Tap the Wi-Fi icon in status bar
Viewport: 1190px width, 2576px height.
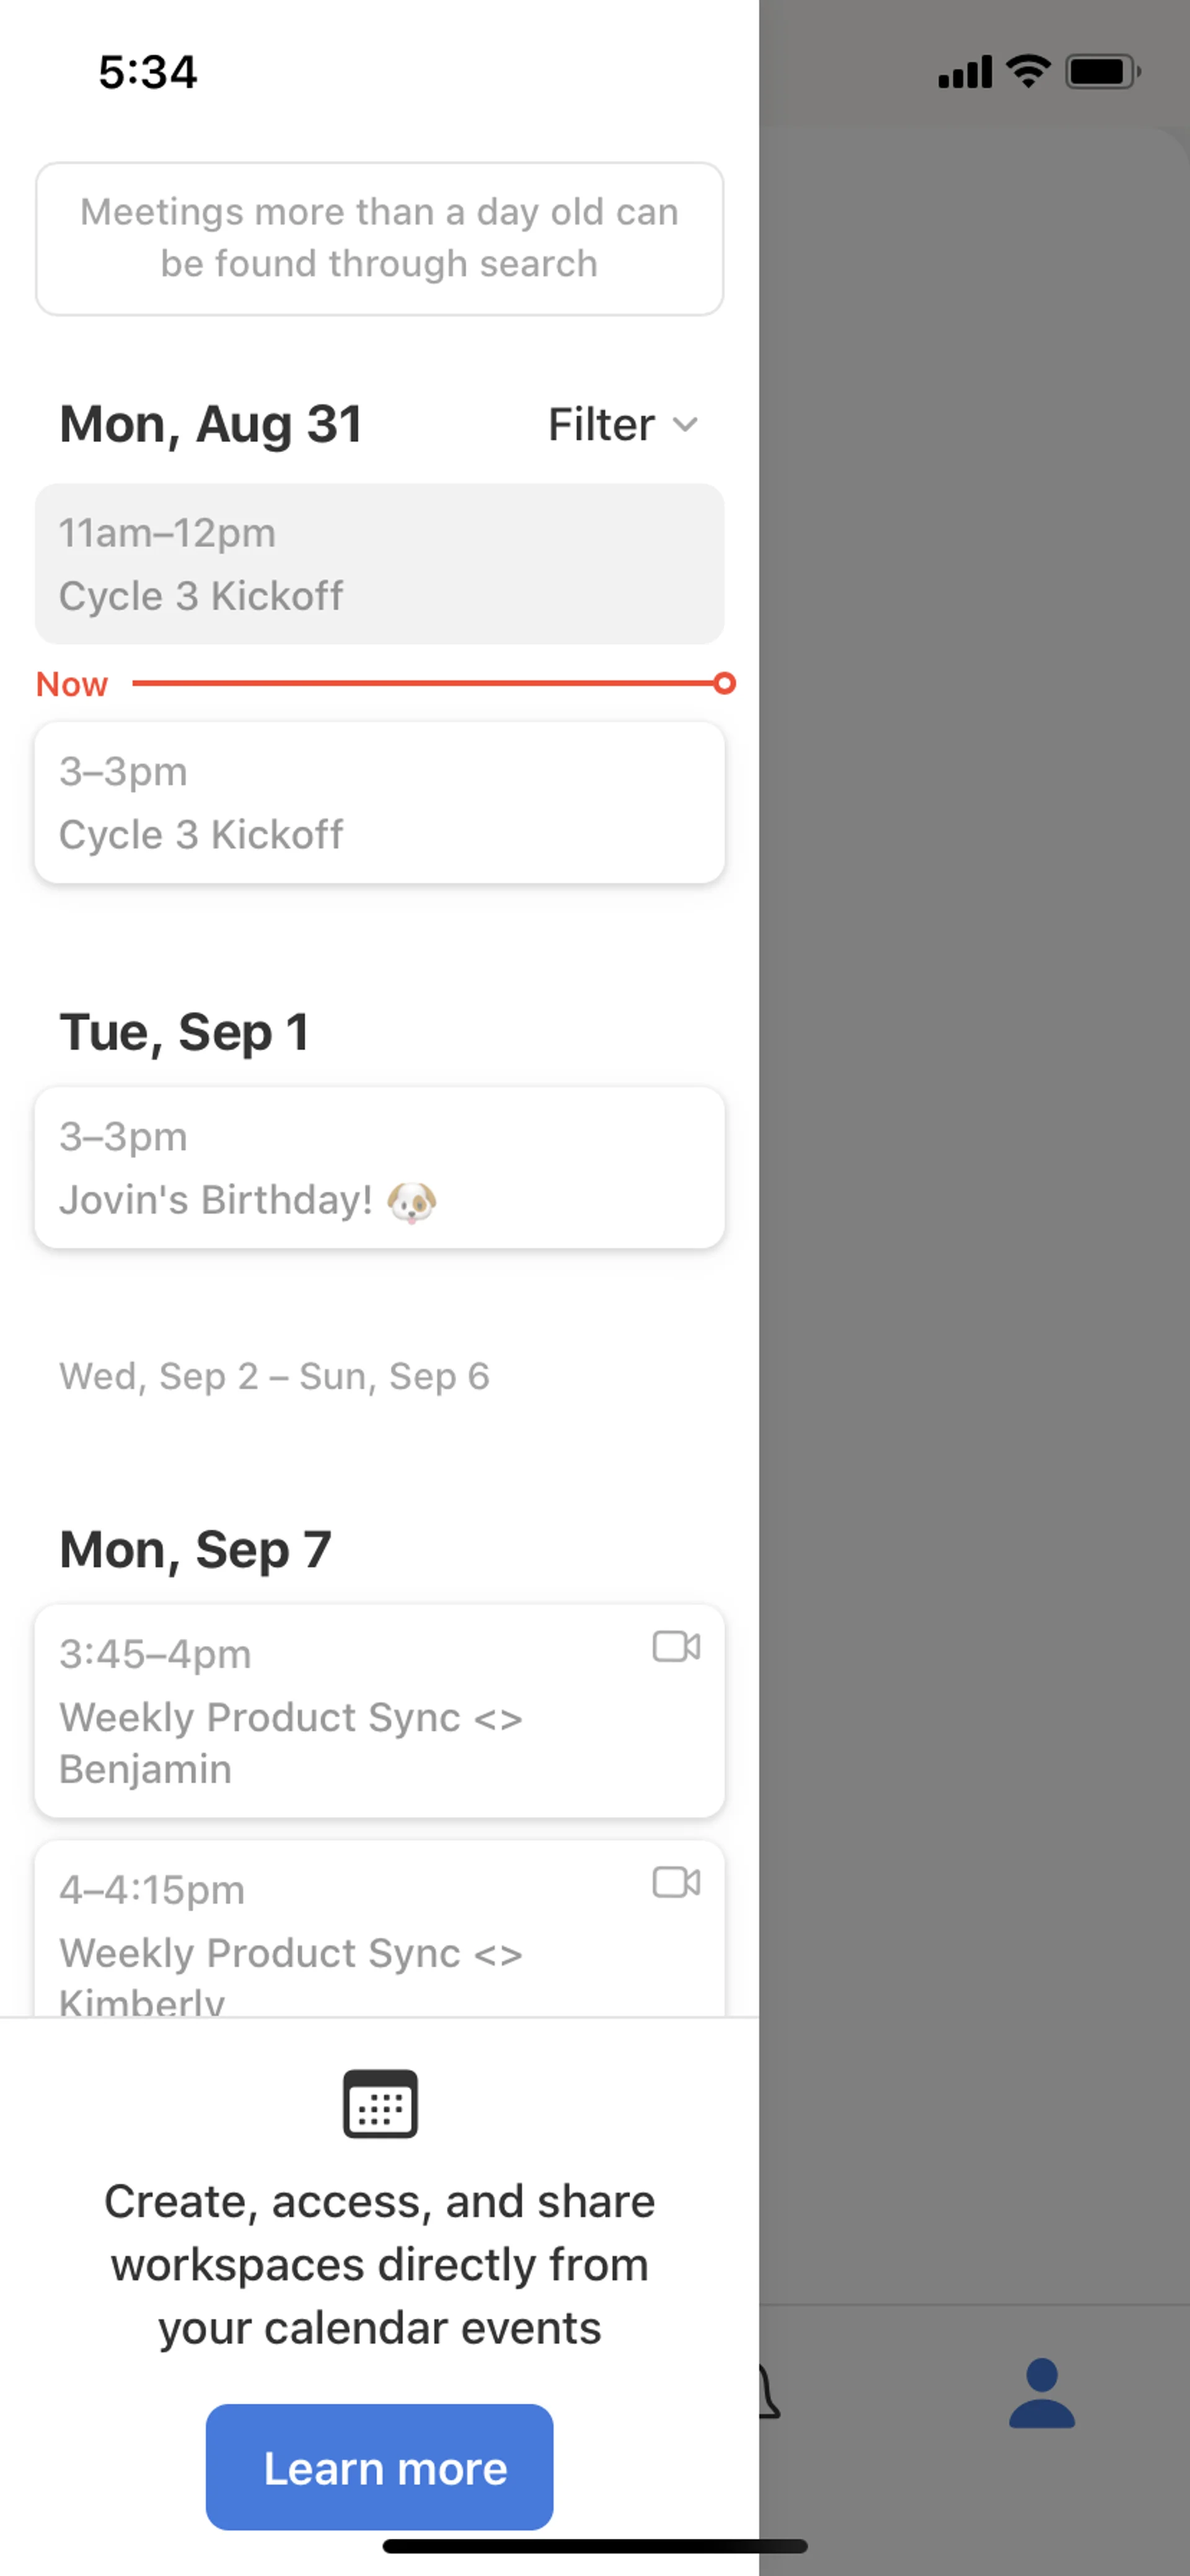coord(1028,72)
